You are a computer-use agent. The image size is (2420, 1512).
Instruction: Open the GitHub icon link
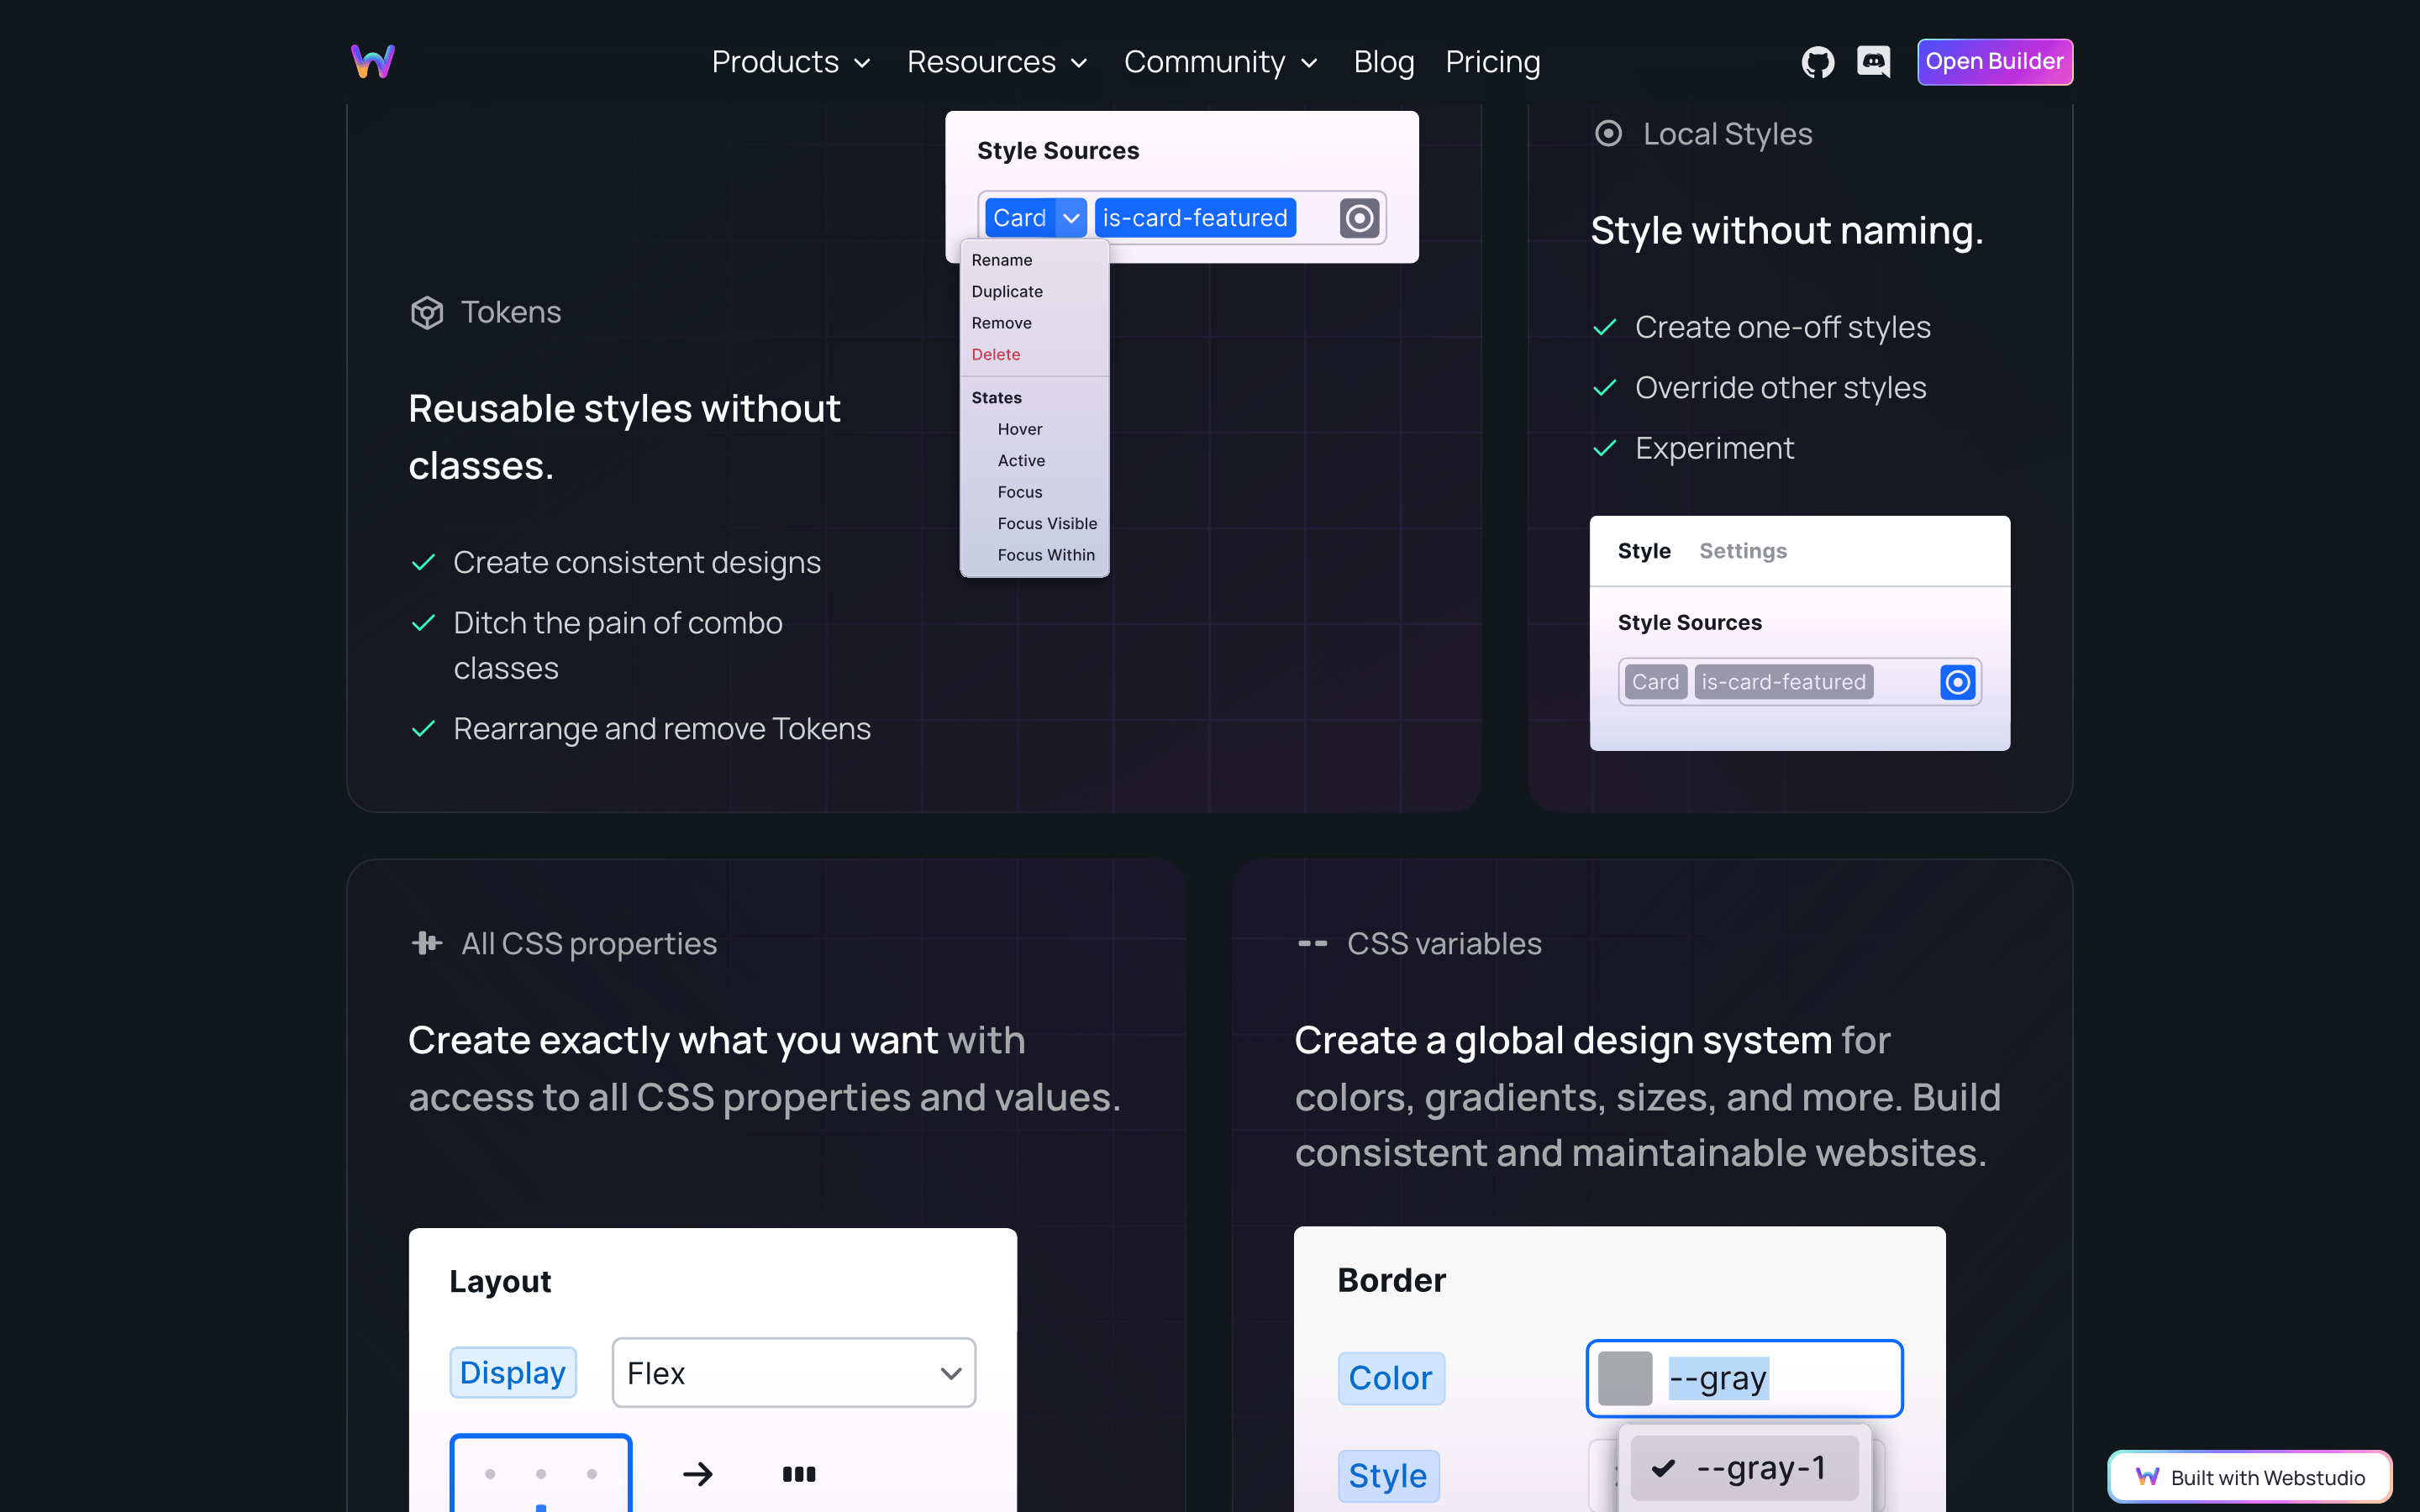click(1817, 62)
